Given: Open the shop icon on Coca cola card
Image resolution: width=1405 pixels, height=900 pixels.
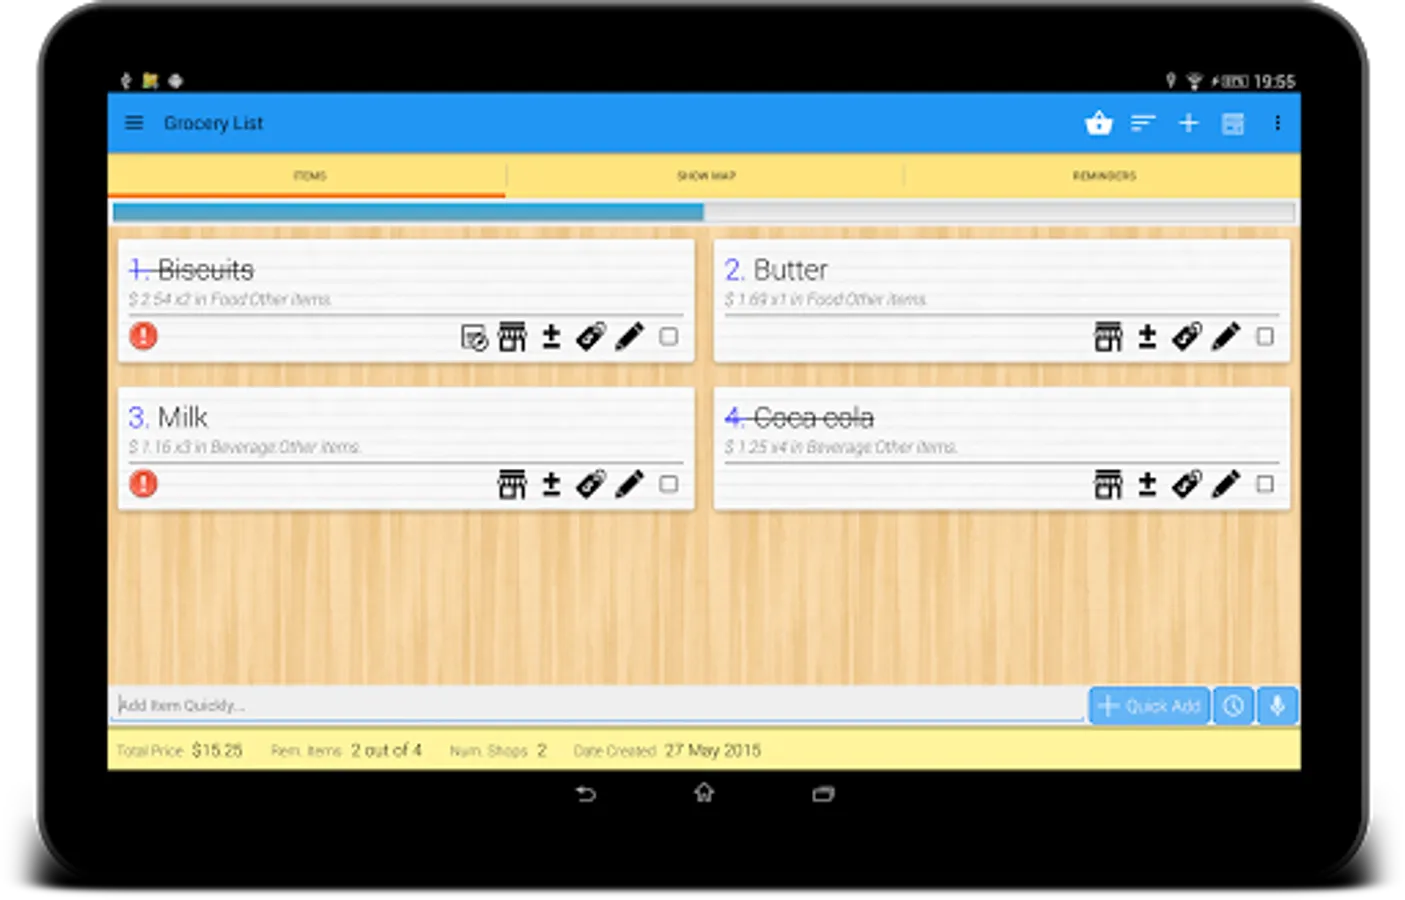Looking at the screenshot, I should [x=1108, y=485].
